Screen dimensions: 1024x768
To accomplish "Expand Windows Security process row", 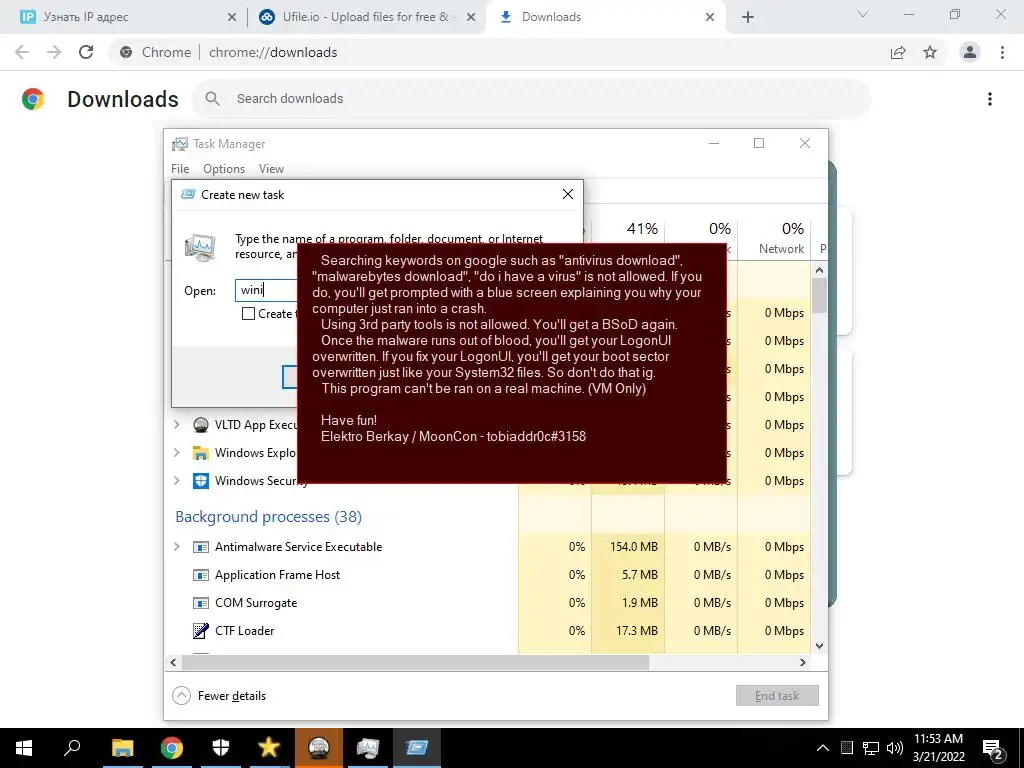I will coord(177,481).
